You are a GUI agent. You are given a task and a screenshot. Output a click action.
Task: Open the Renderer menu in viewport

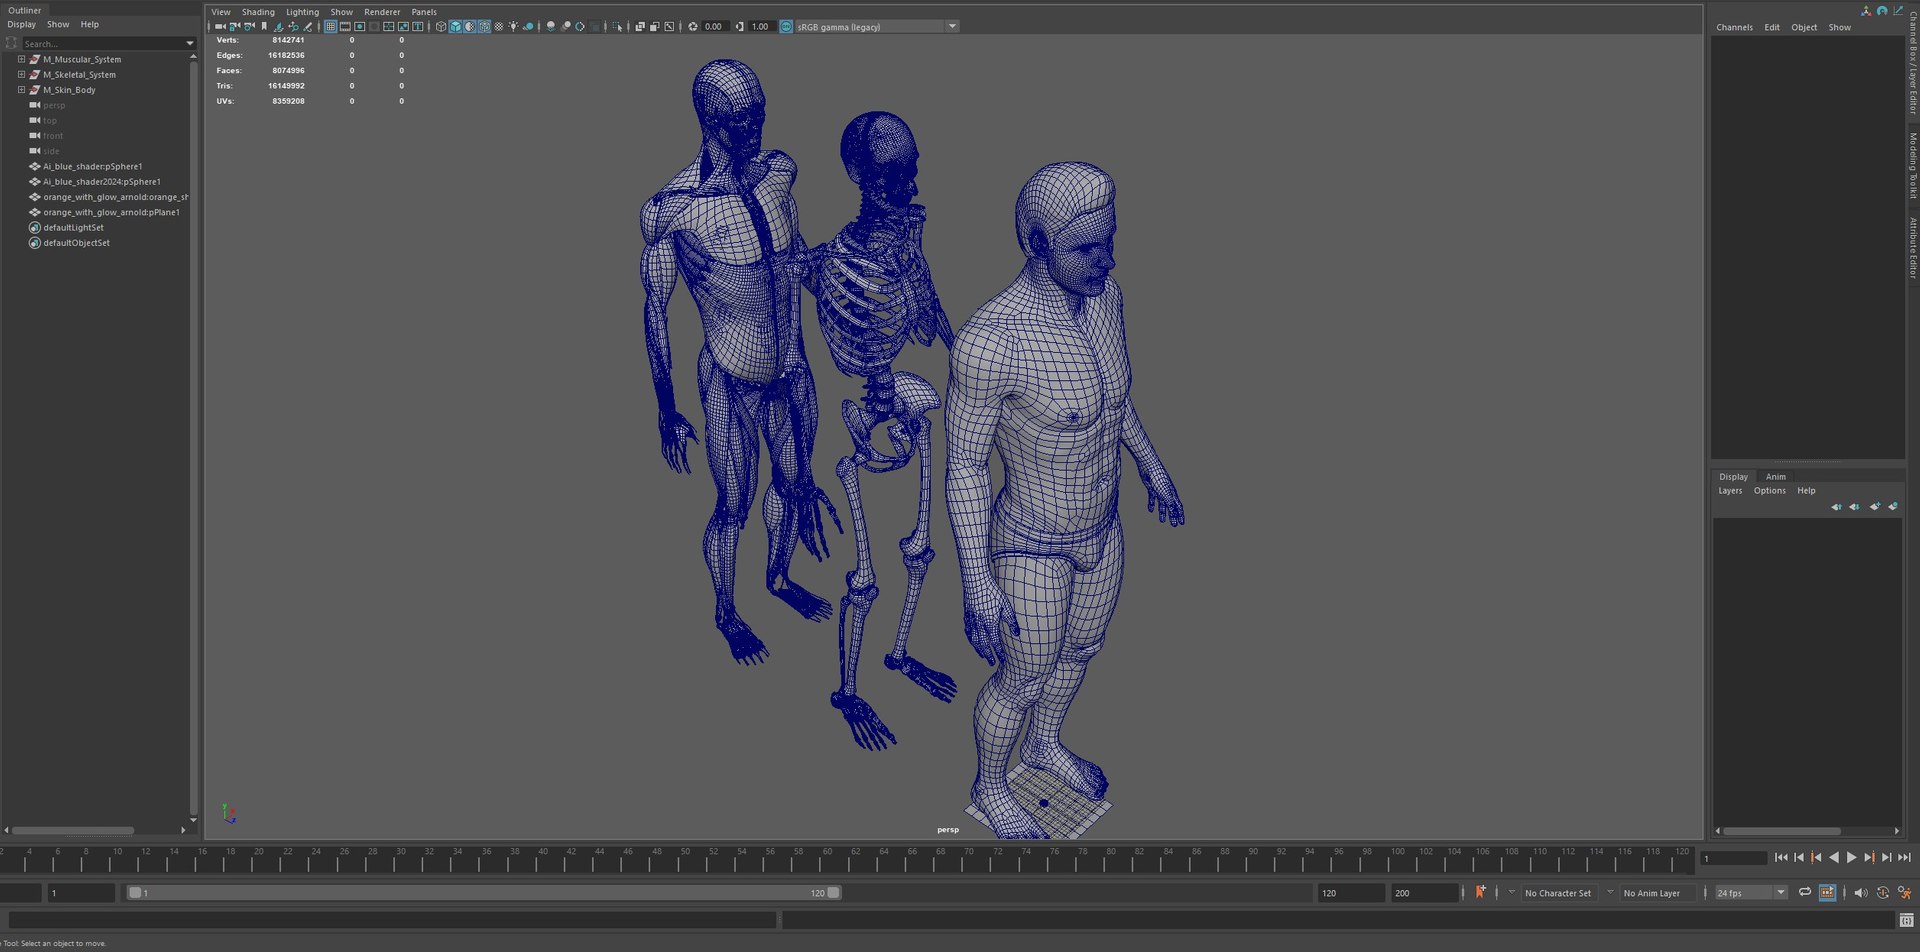382,12
